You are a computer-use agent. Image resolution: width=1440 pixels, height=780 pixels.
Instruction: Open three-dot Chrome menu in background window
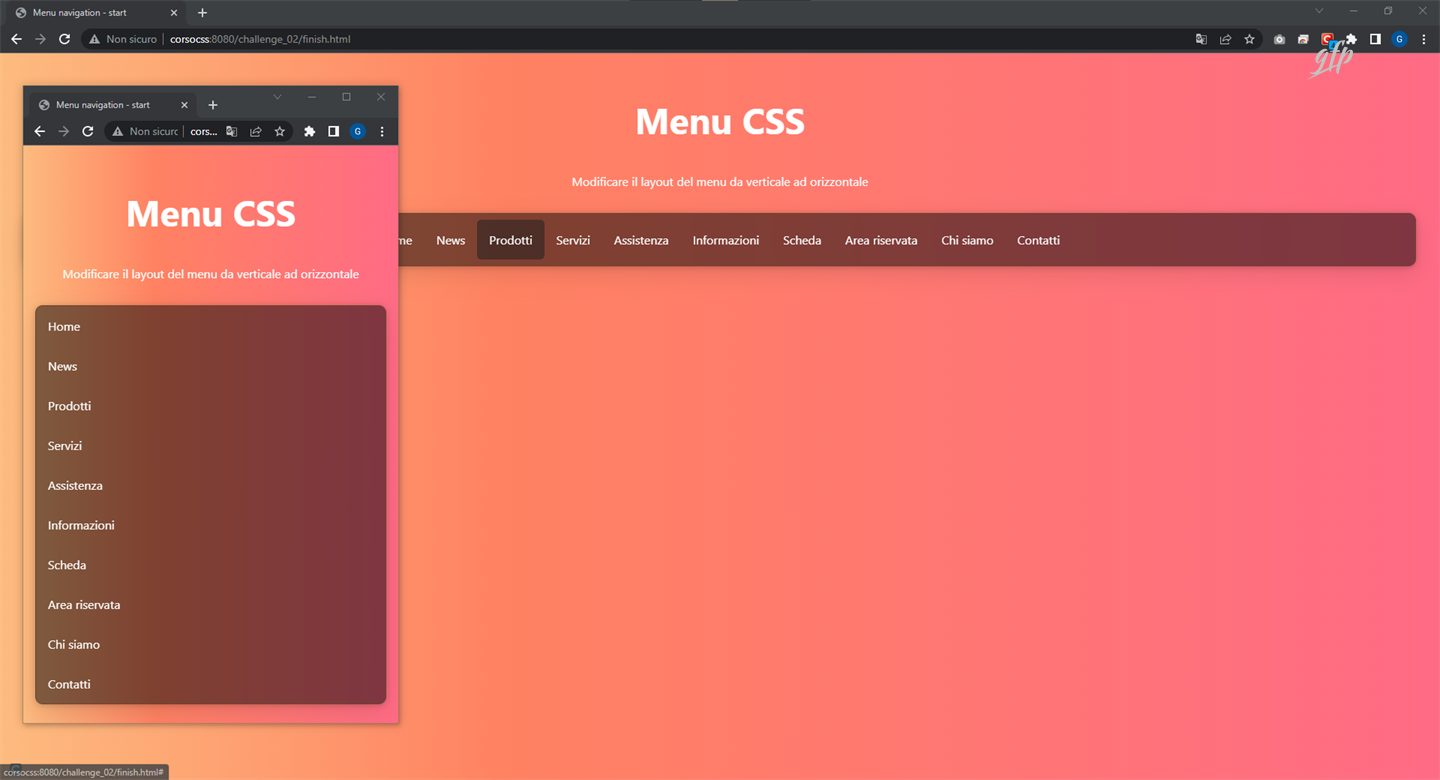tap(1423, 39)
